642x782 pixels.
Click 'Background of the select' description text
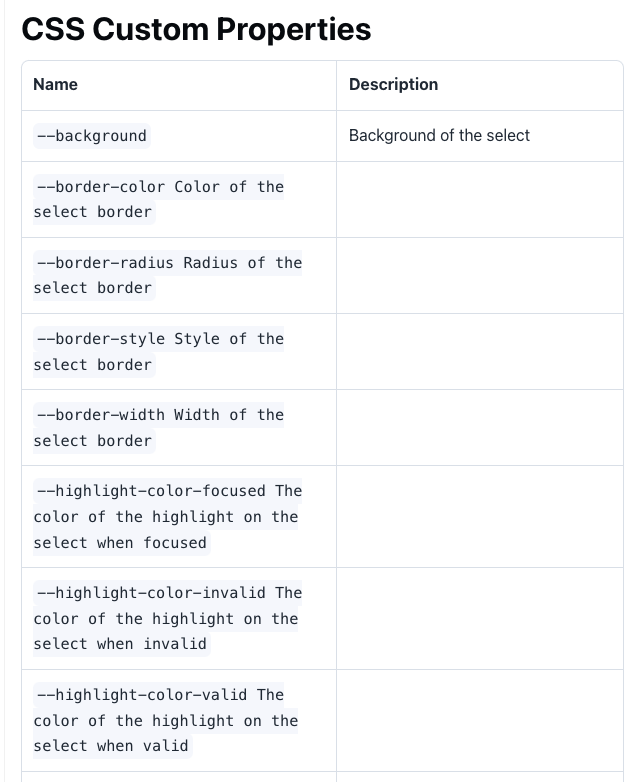[439, 135]
